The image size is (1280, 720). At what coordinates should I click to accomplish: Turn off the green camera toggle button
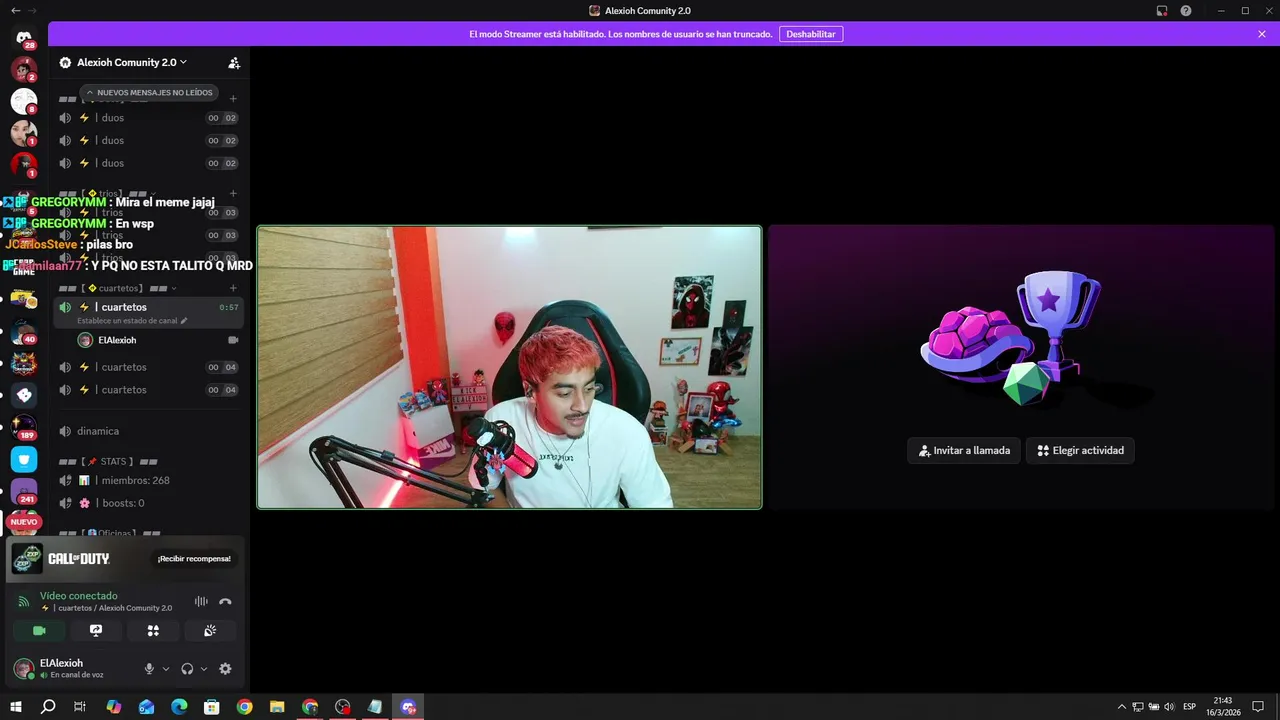point(39,630)
